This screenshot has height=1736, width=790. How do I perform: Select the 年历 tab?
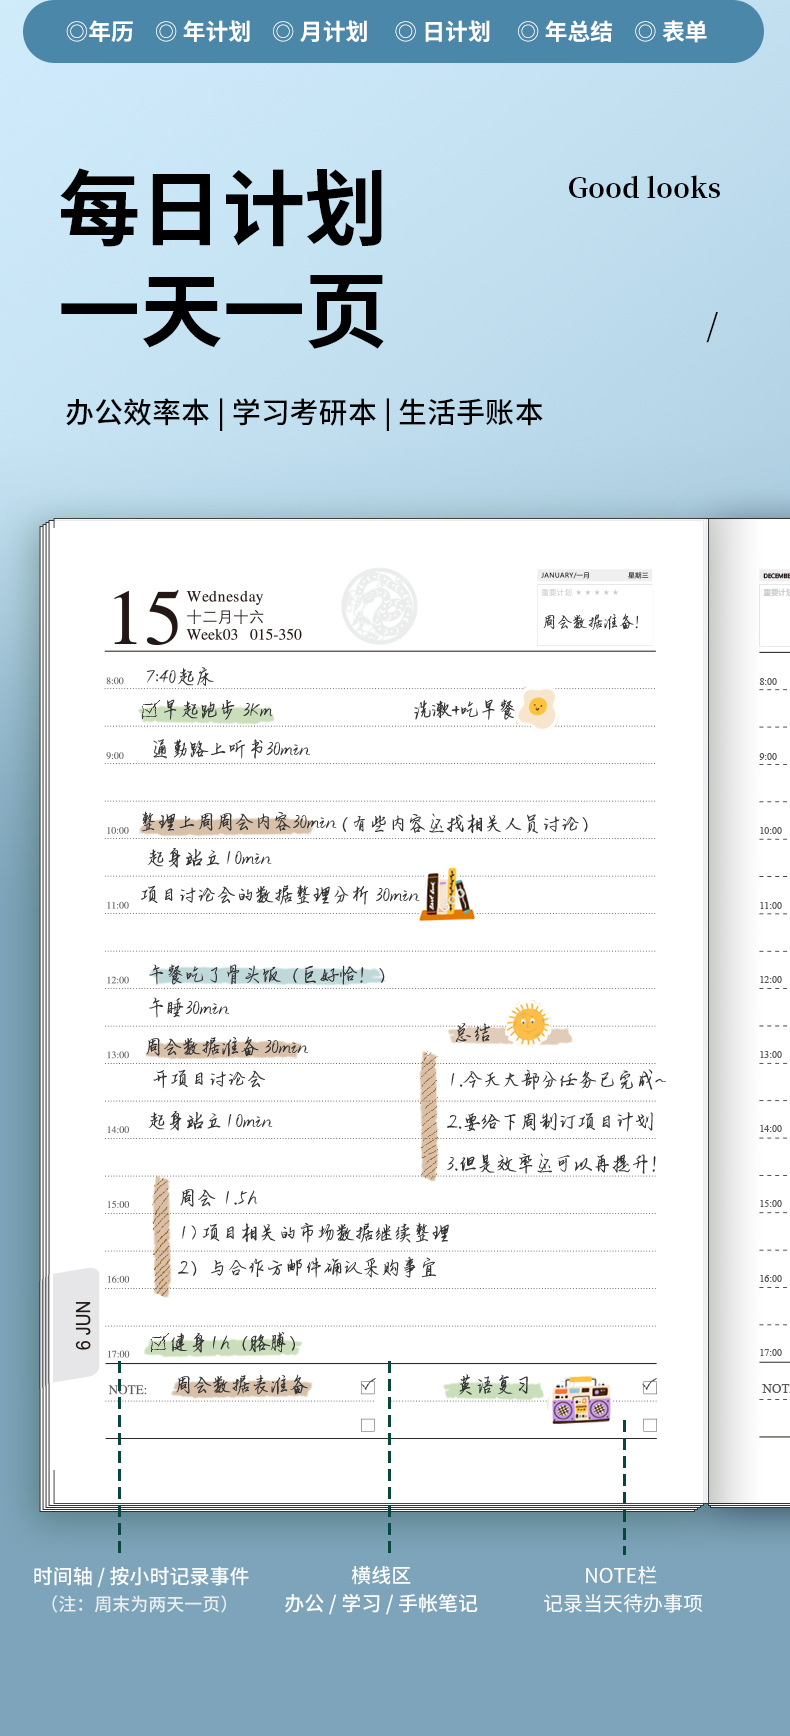coord(99,32)
